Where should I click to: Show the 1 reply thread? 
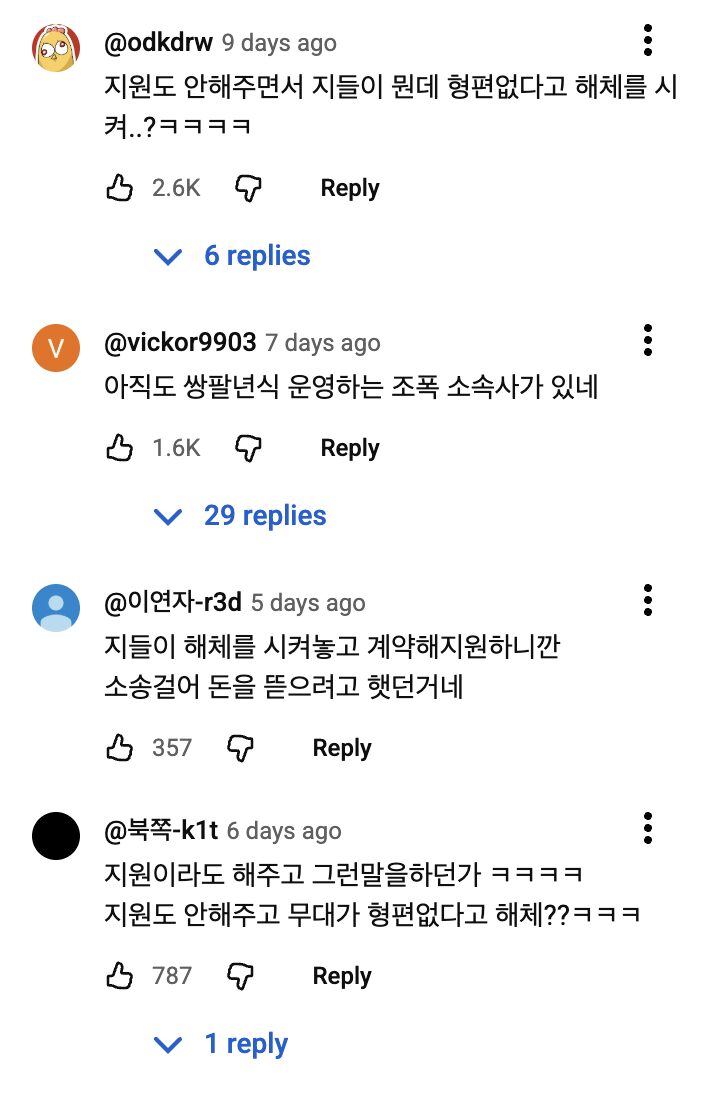[x=222, y=1044]
